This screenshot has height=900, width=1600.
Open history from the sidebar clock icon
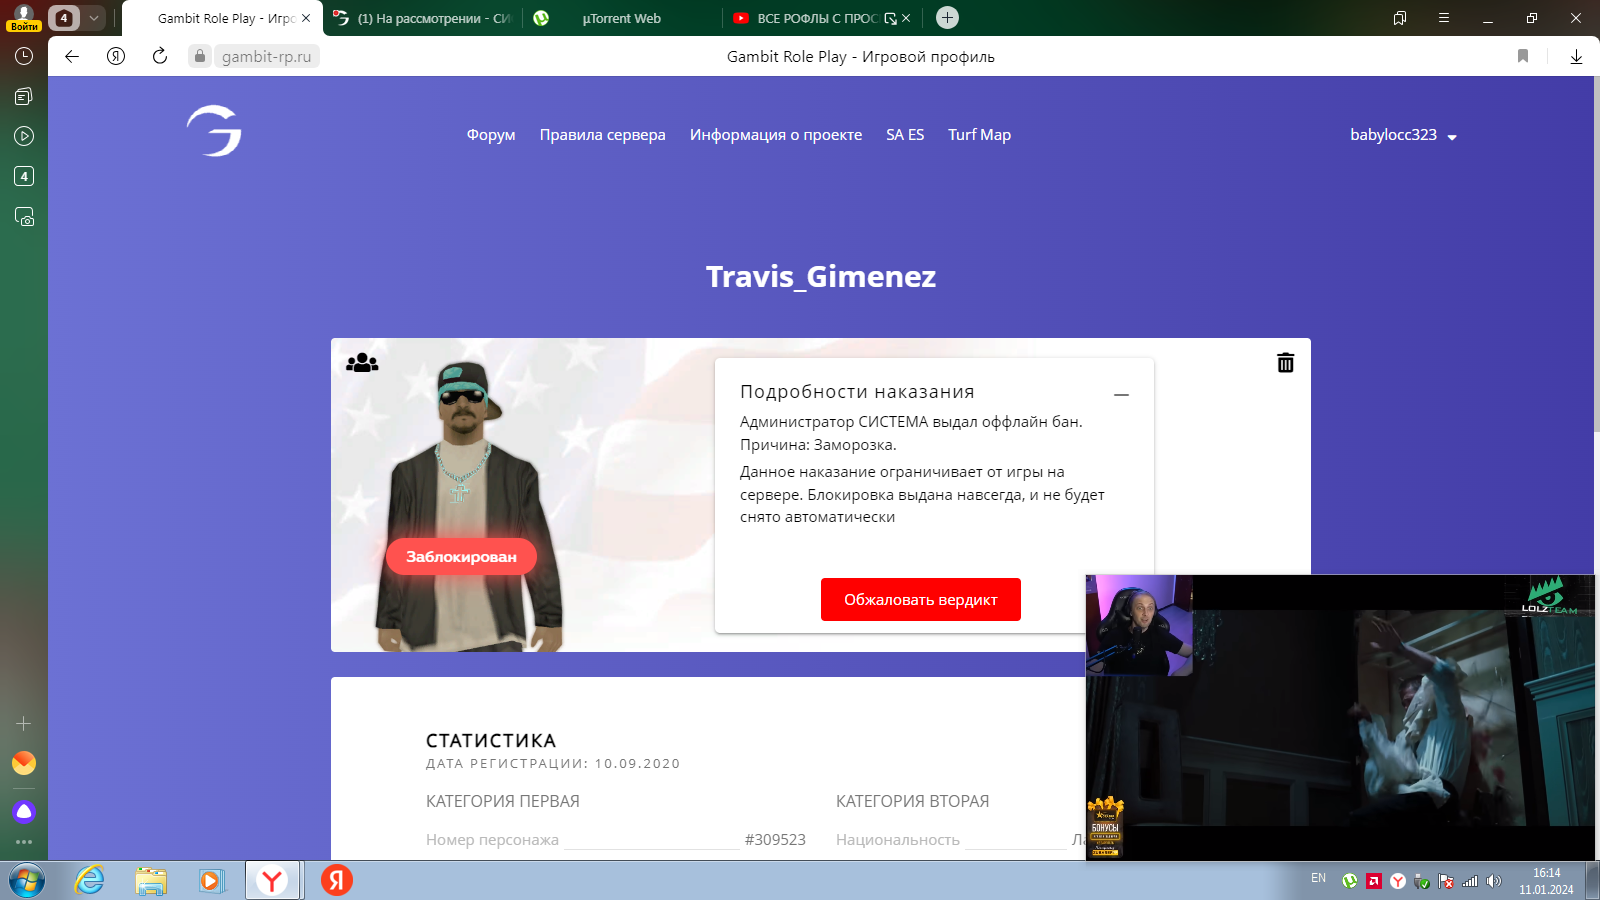point(24,56)
